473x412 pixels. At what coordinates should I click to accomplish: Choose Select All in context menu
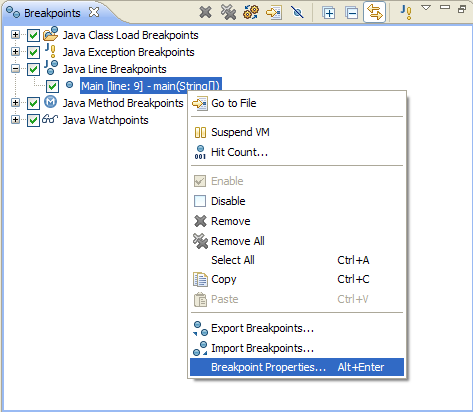pyautogui.click(x=297, y=260)
